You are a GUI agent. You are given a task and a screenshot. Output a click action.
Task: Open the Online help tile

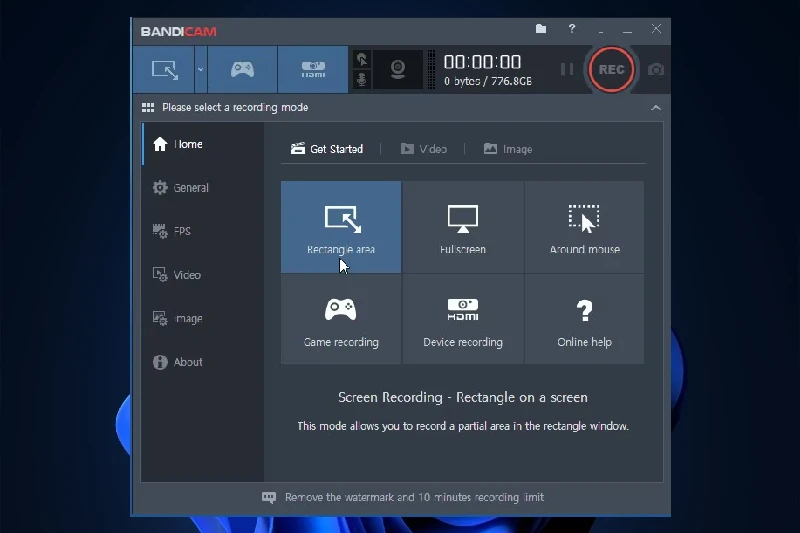point(584,319)
